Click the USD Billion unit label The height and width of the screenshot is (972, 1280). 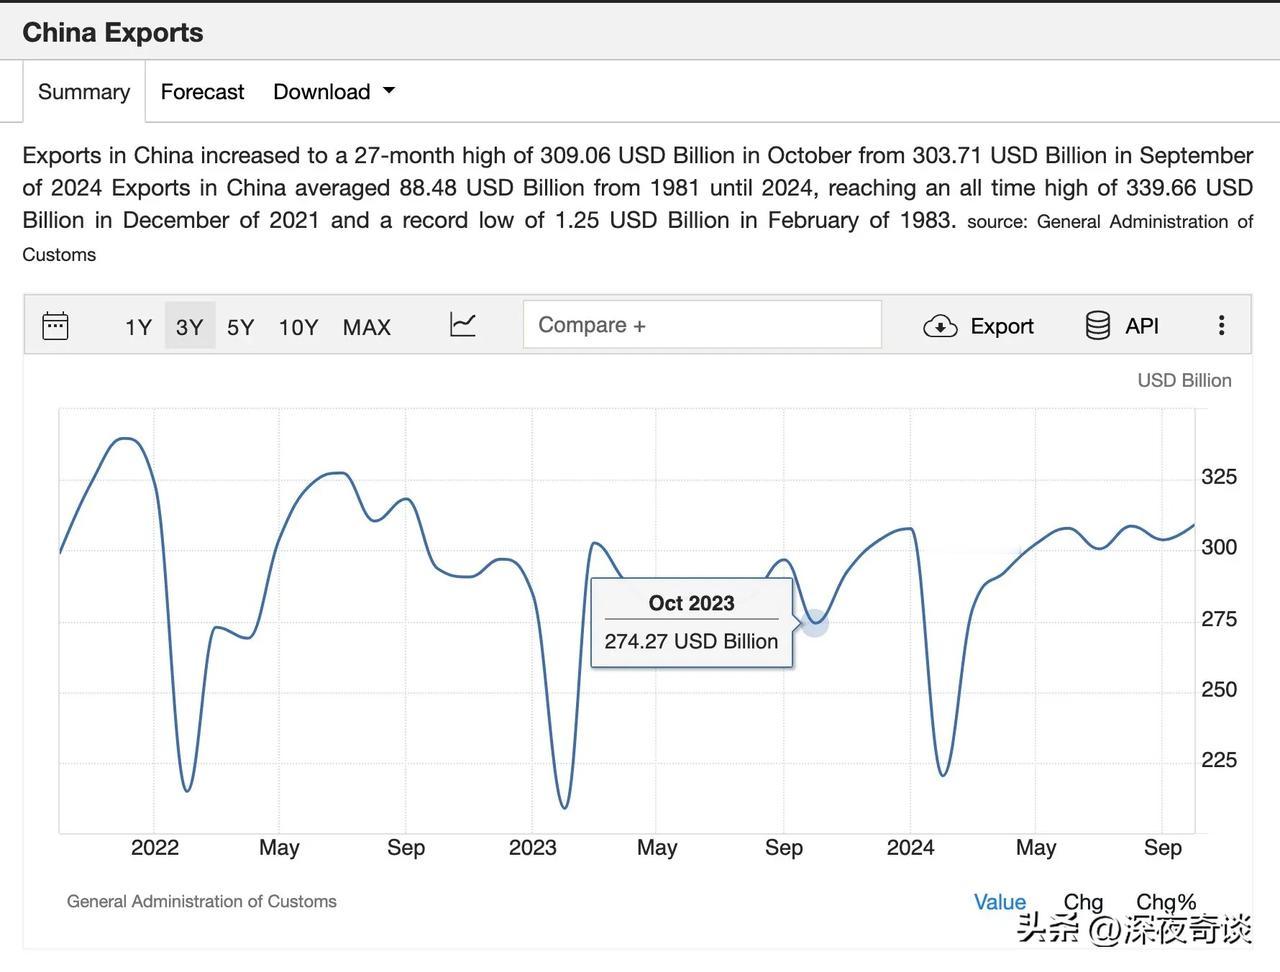tap(1184, 380)
